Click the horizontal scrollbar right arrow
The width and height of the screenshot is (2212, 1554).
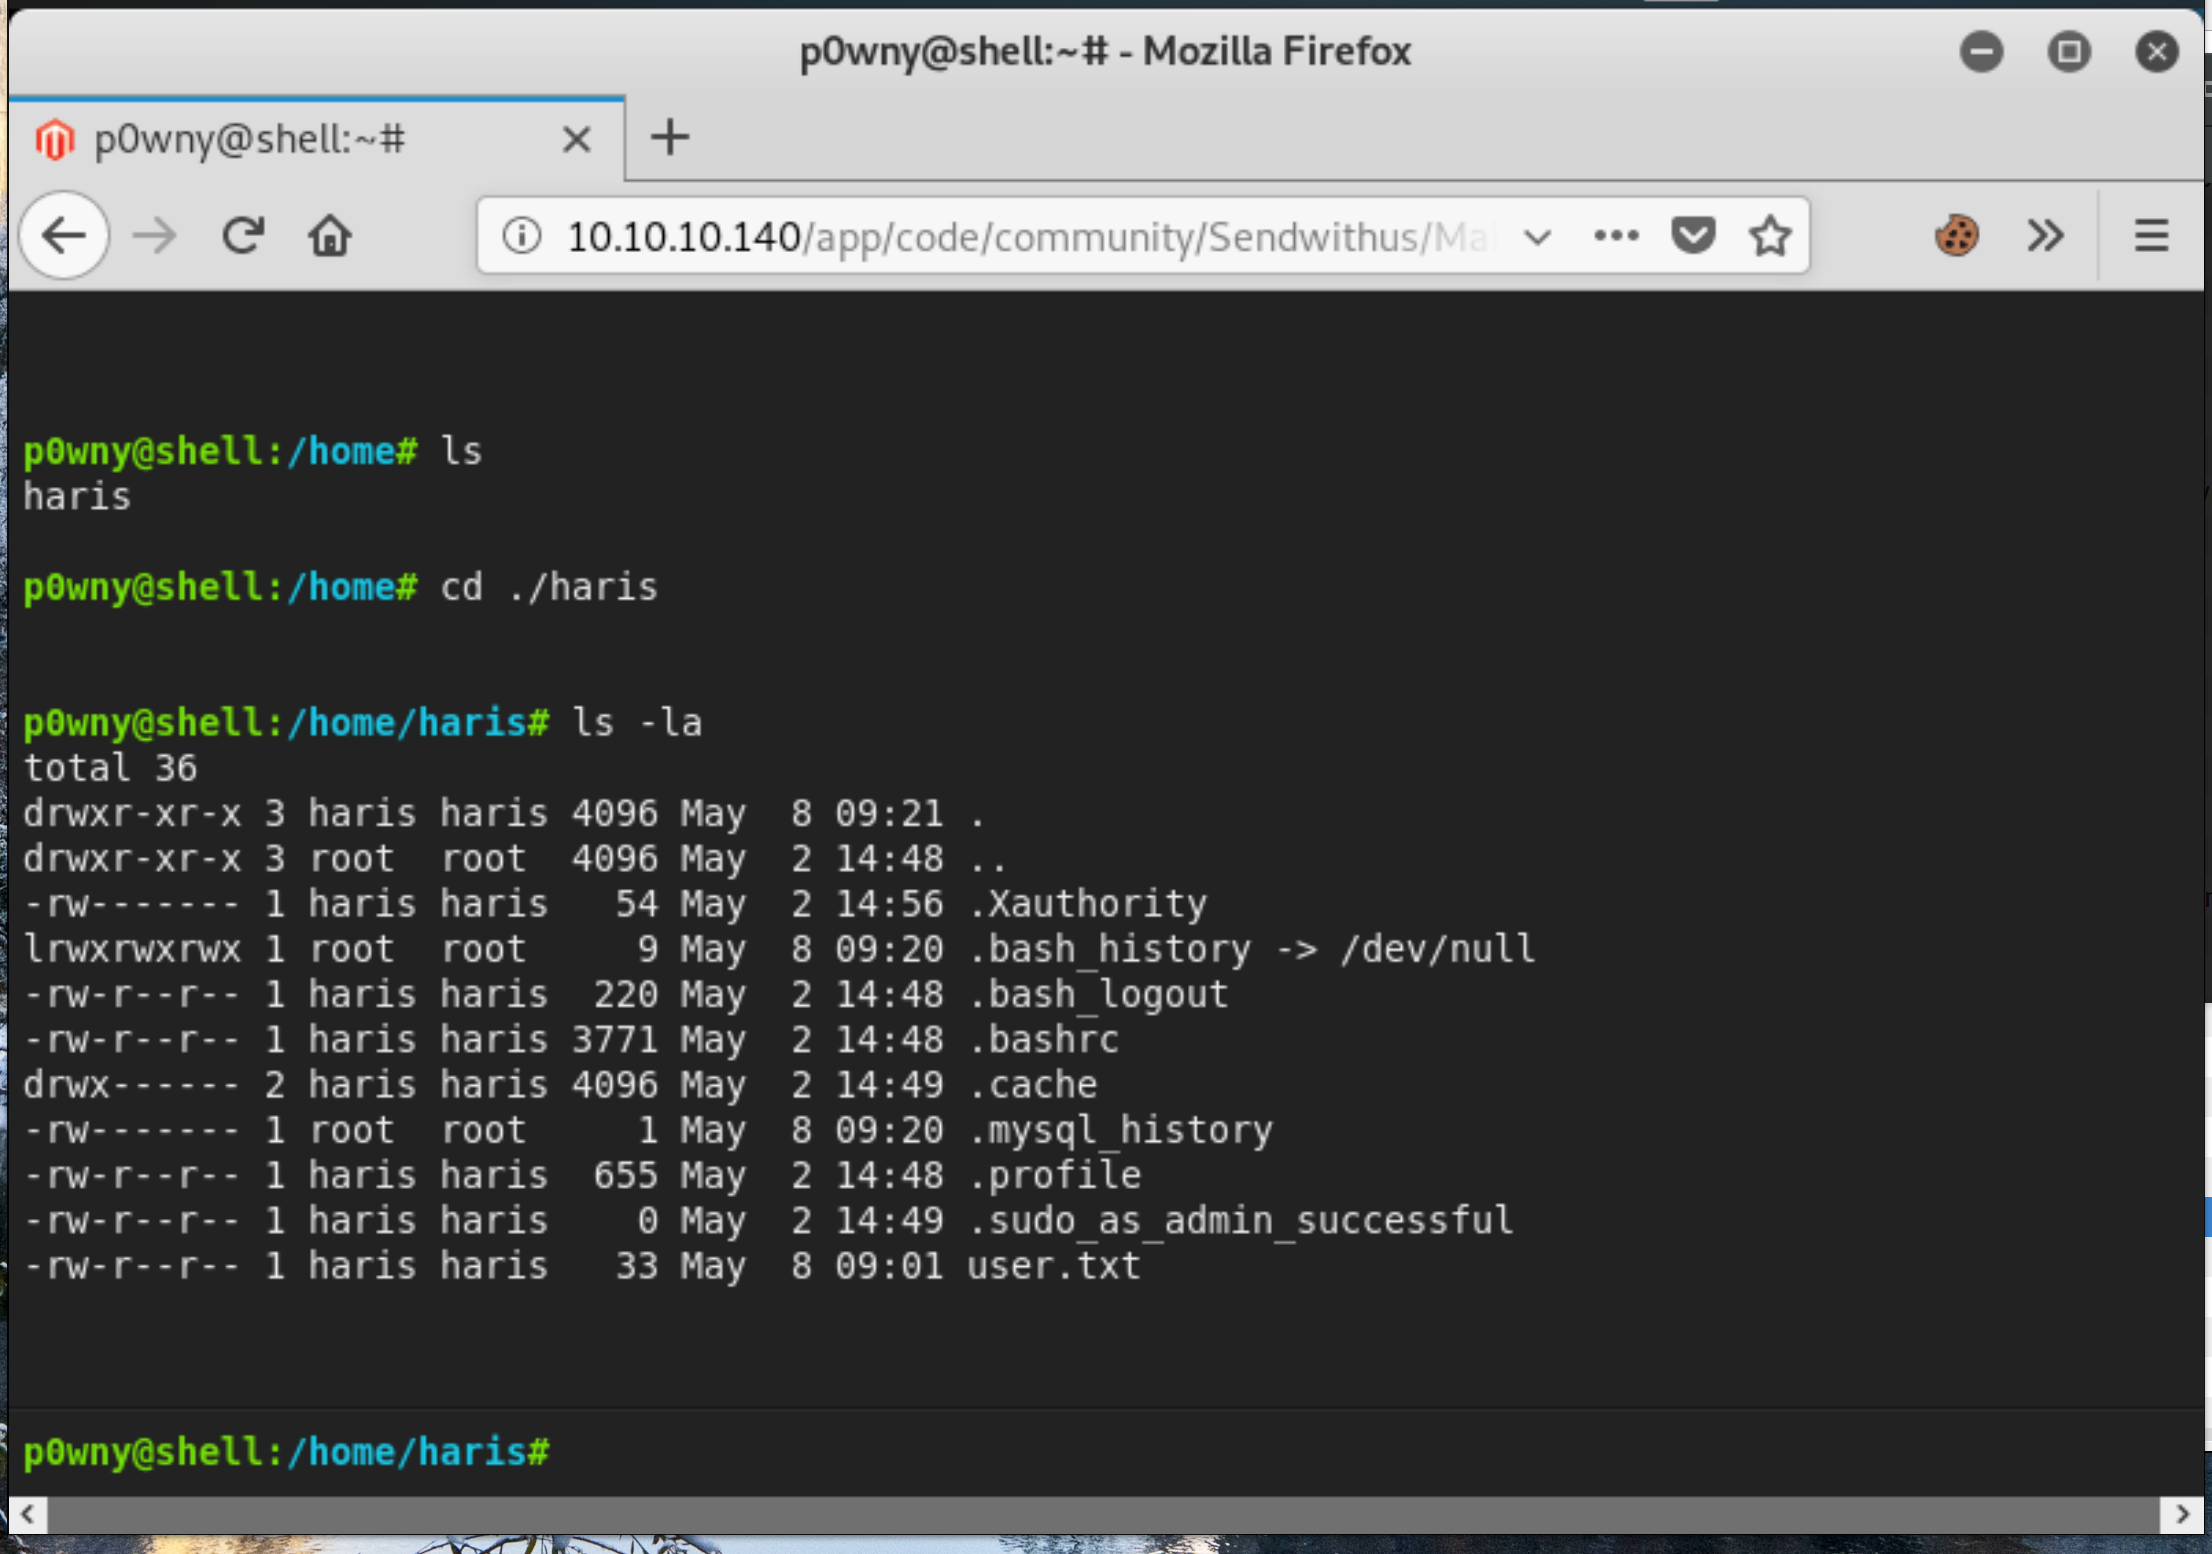tap(2182, 1514)
